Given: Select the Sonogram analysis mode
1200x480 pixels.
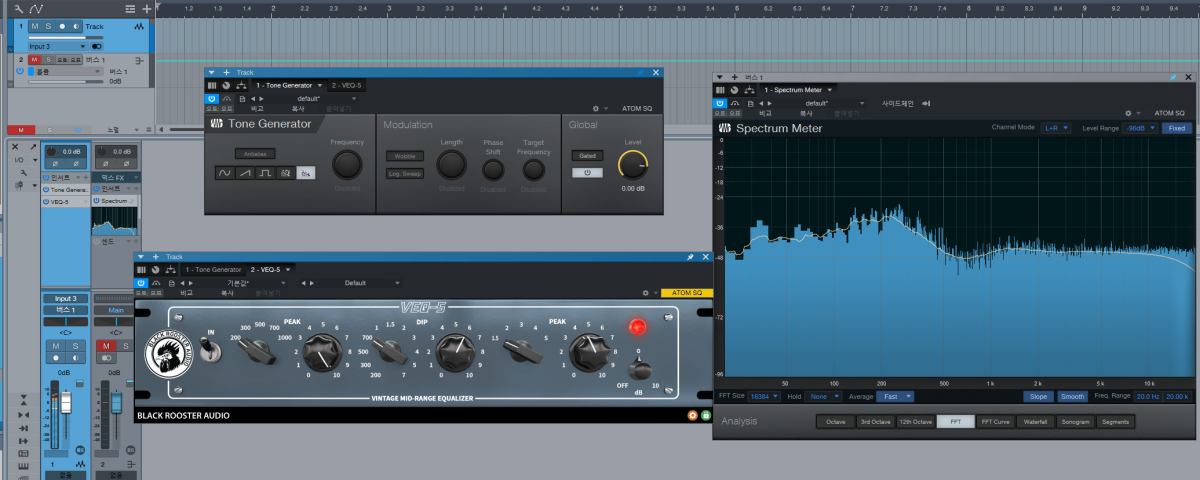Looking at the screenshot, I should pyautogui.click(x=1076, y=422).
